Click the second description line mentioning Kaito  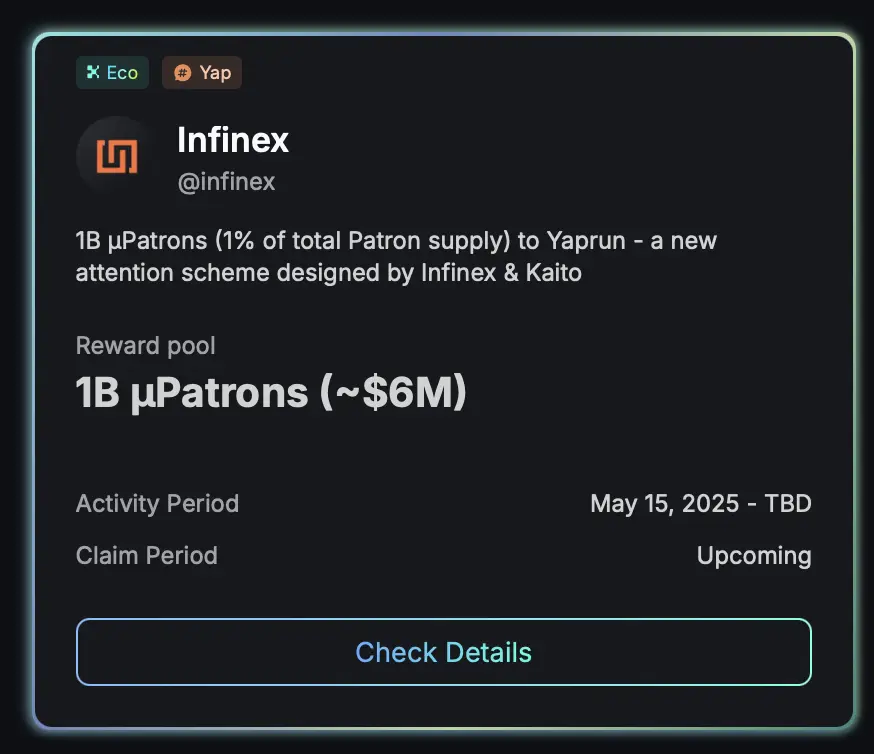[328, 273]
